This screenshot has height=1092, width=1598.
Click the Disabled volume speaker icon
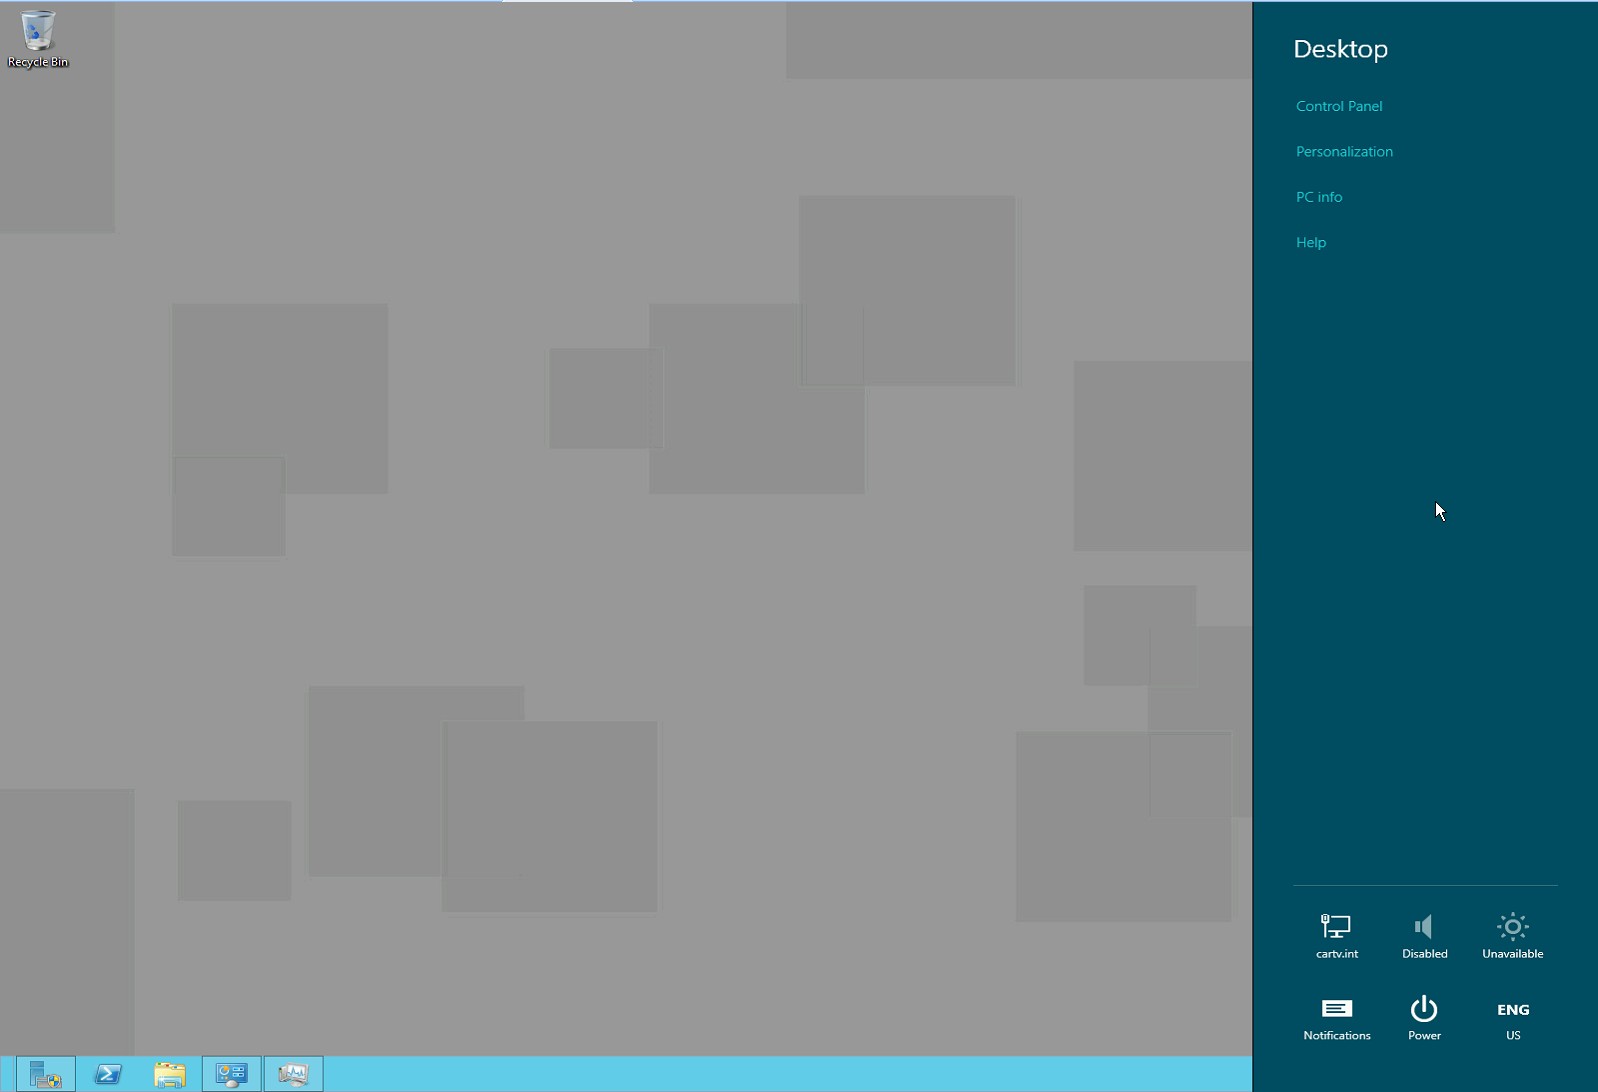click(1424, 936)
